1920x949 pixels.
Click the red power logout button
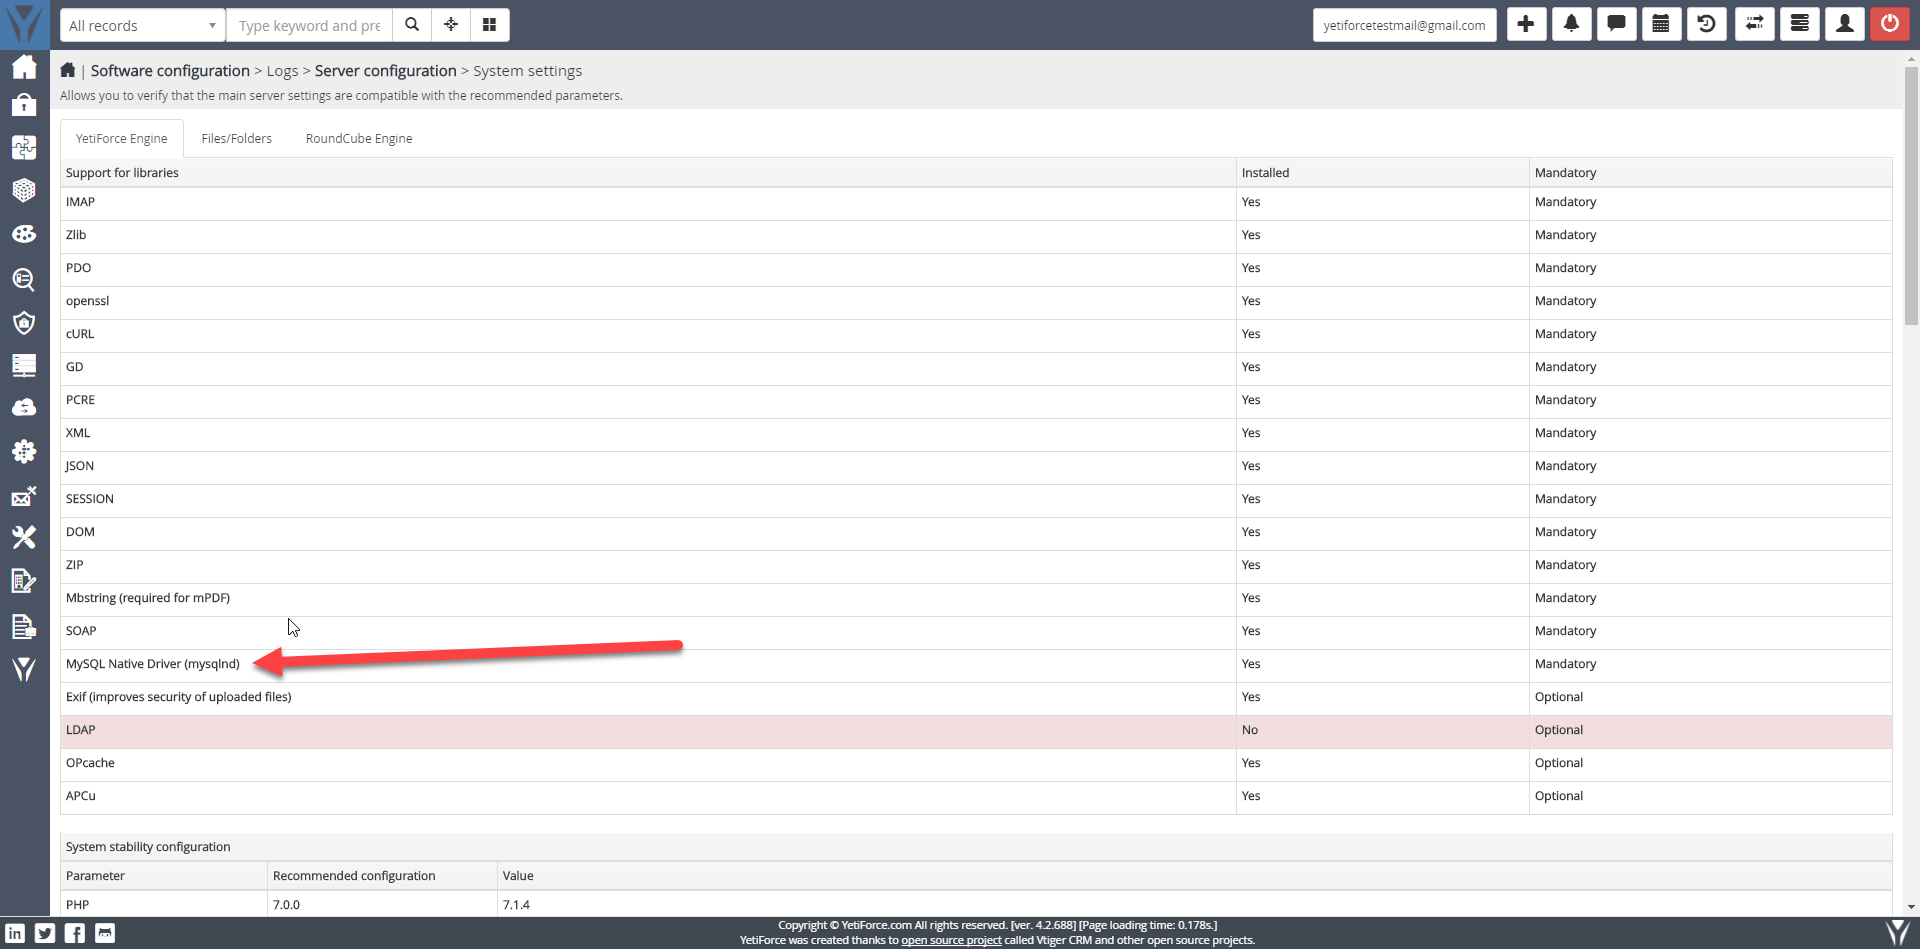(1890, 24)
